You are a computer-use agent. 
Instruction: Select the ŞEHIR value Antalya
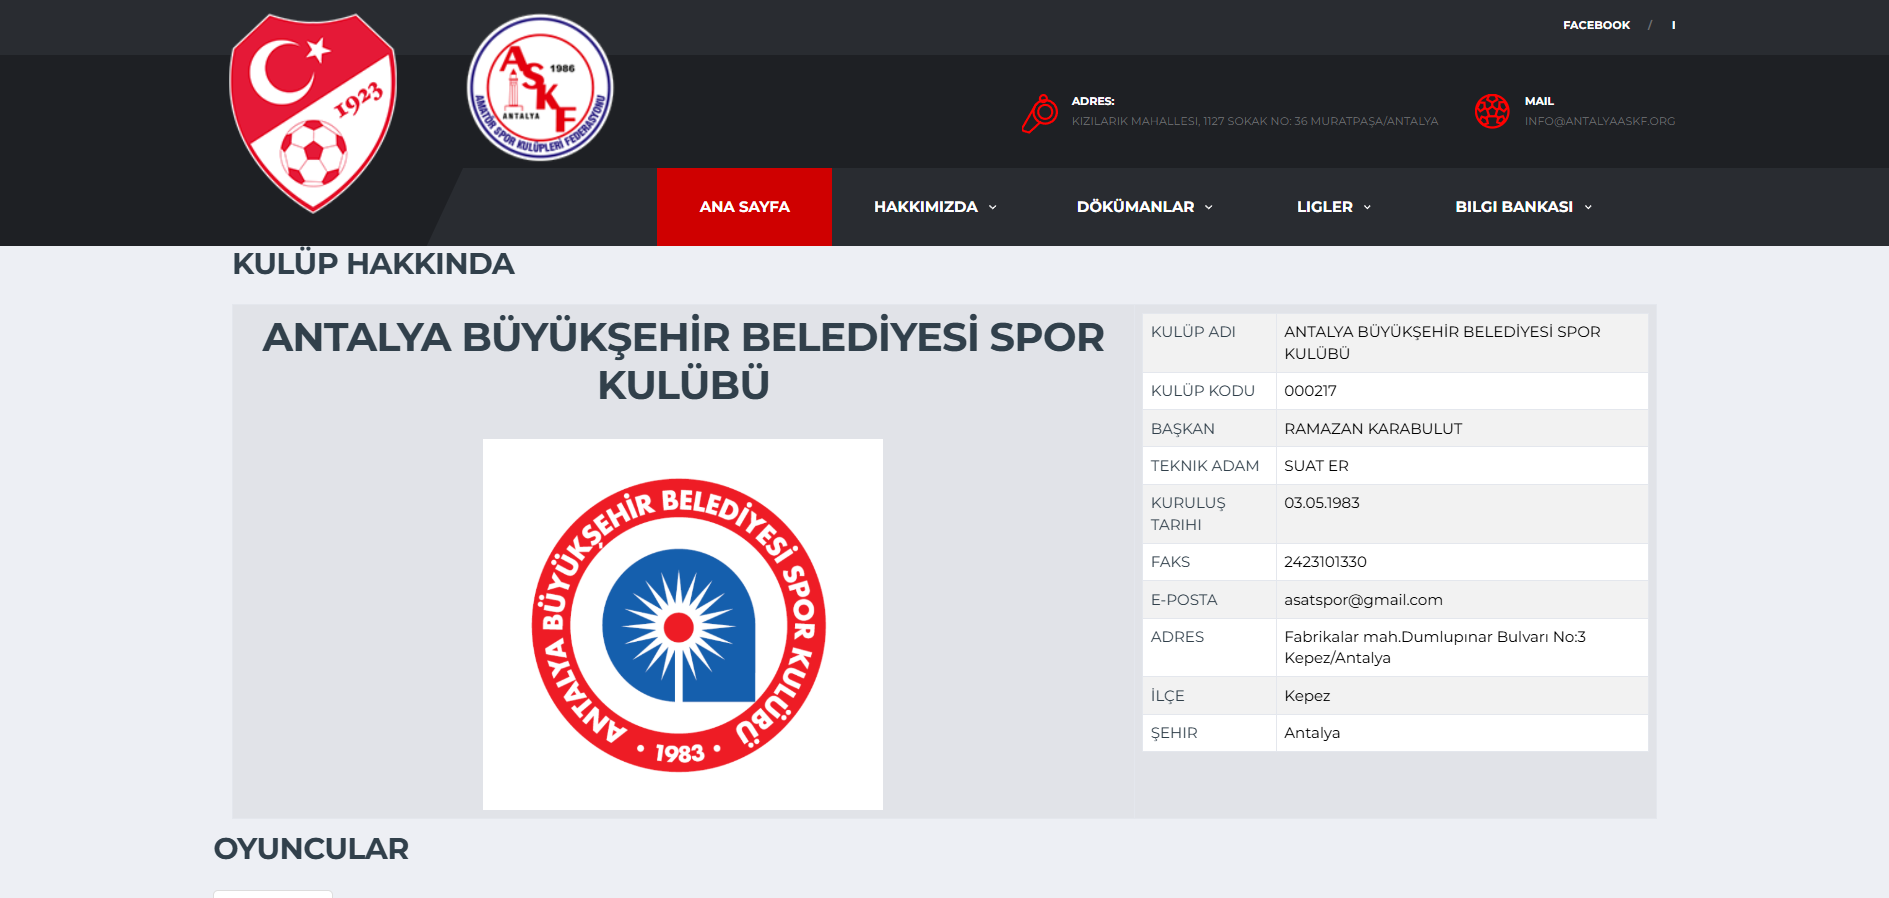tap(1312, 733)
